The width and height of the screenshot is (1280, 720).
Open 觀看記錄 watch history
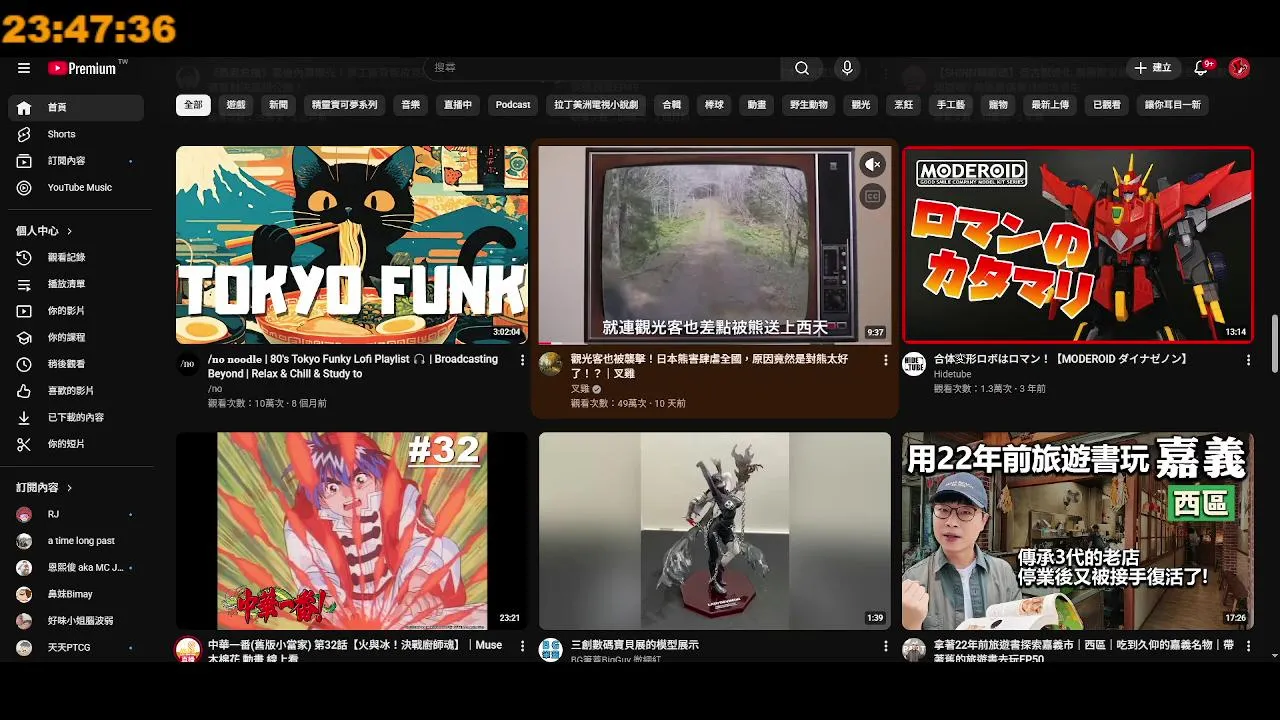pos(76,257)
